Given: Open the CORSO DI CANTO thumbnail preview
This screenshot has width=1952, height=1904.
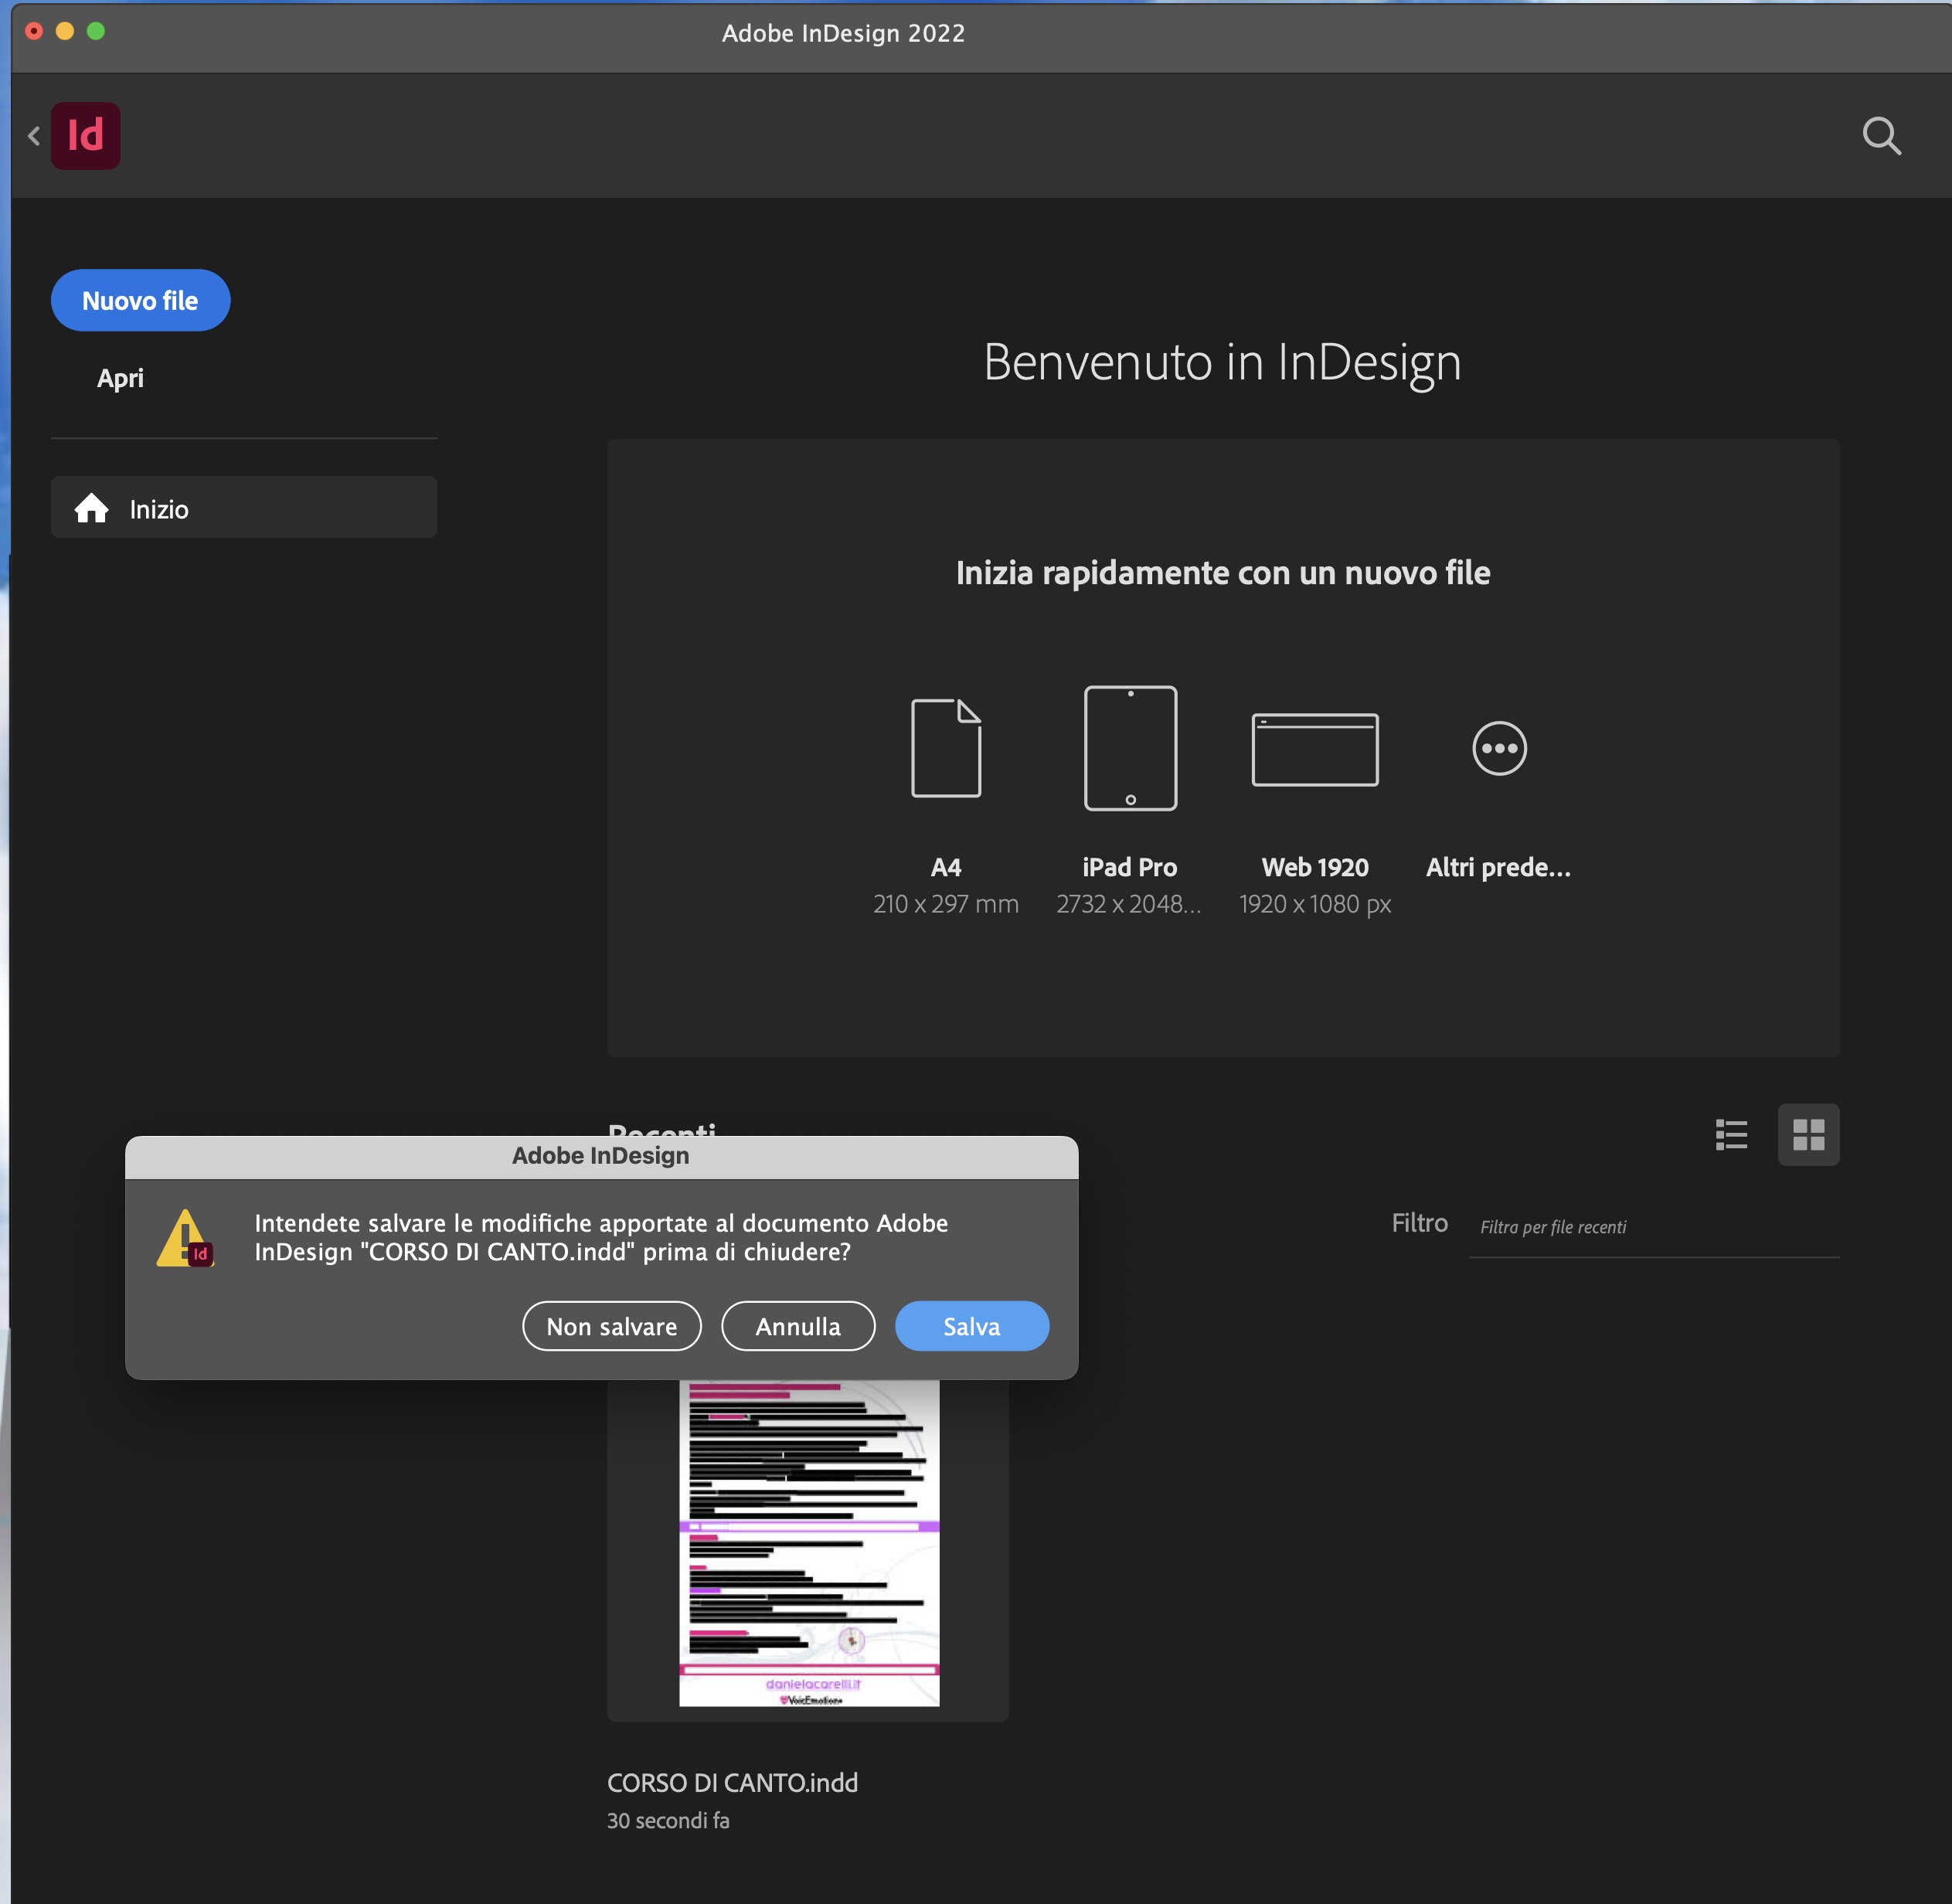Looking at the screenshot, I should click(809, 1543).
